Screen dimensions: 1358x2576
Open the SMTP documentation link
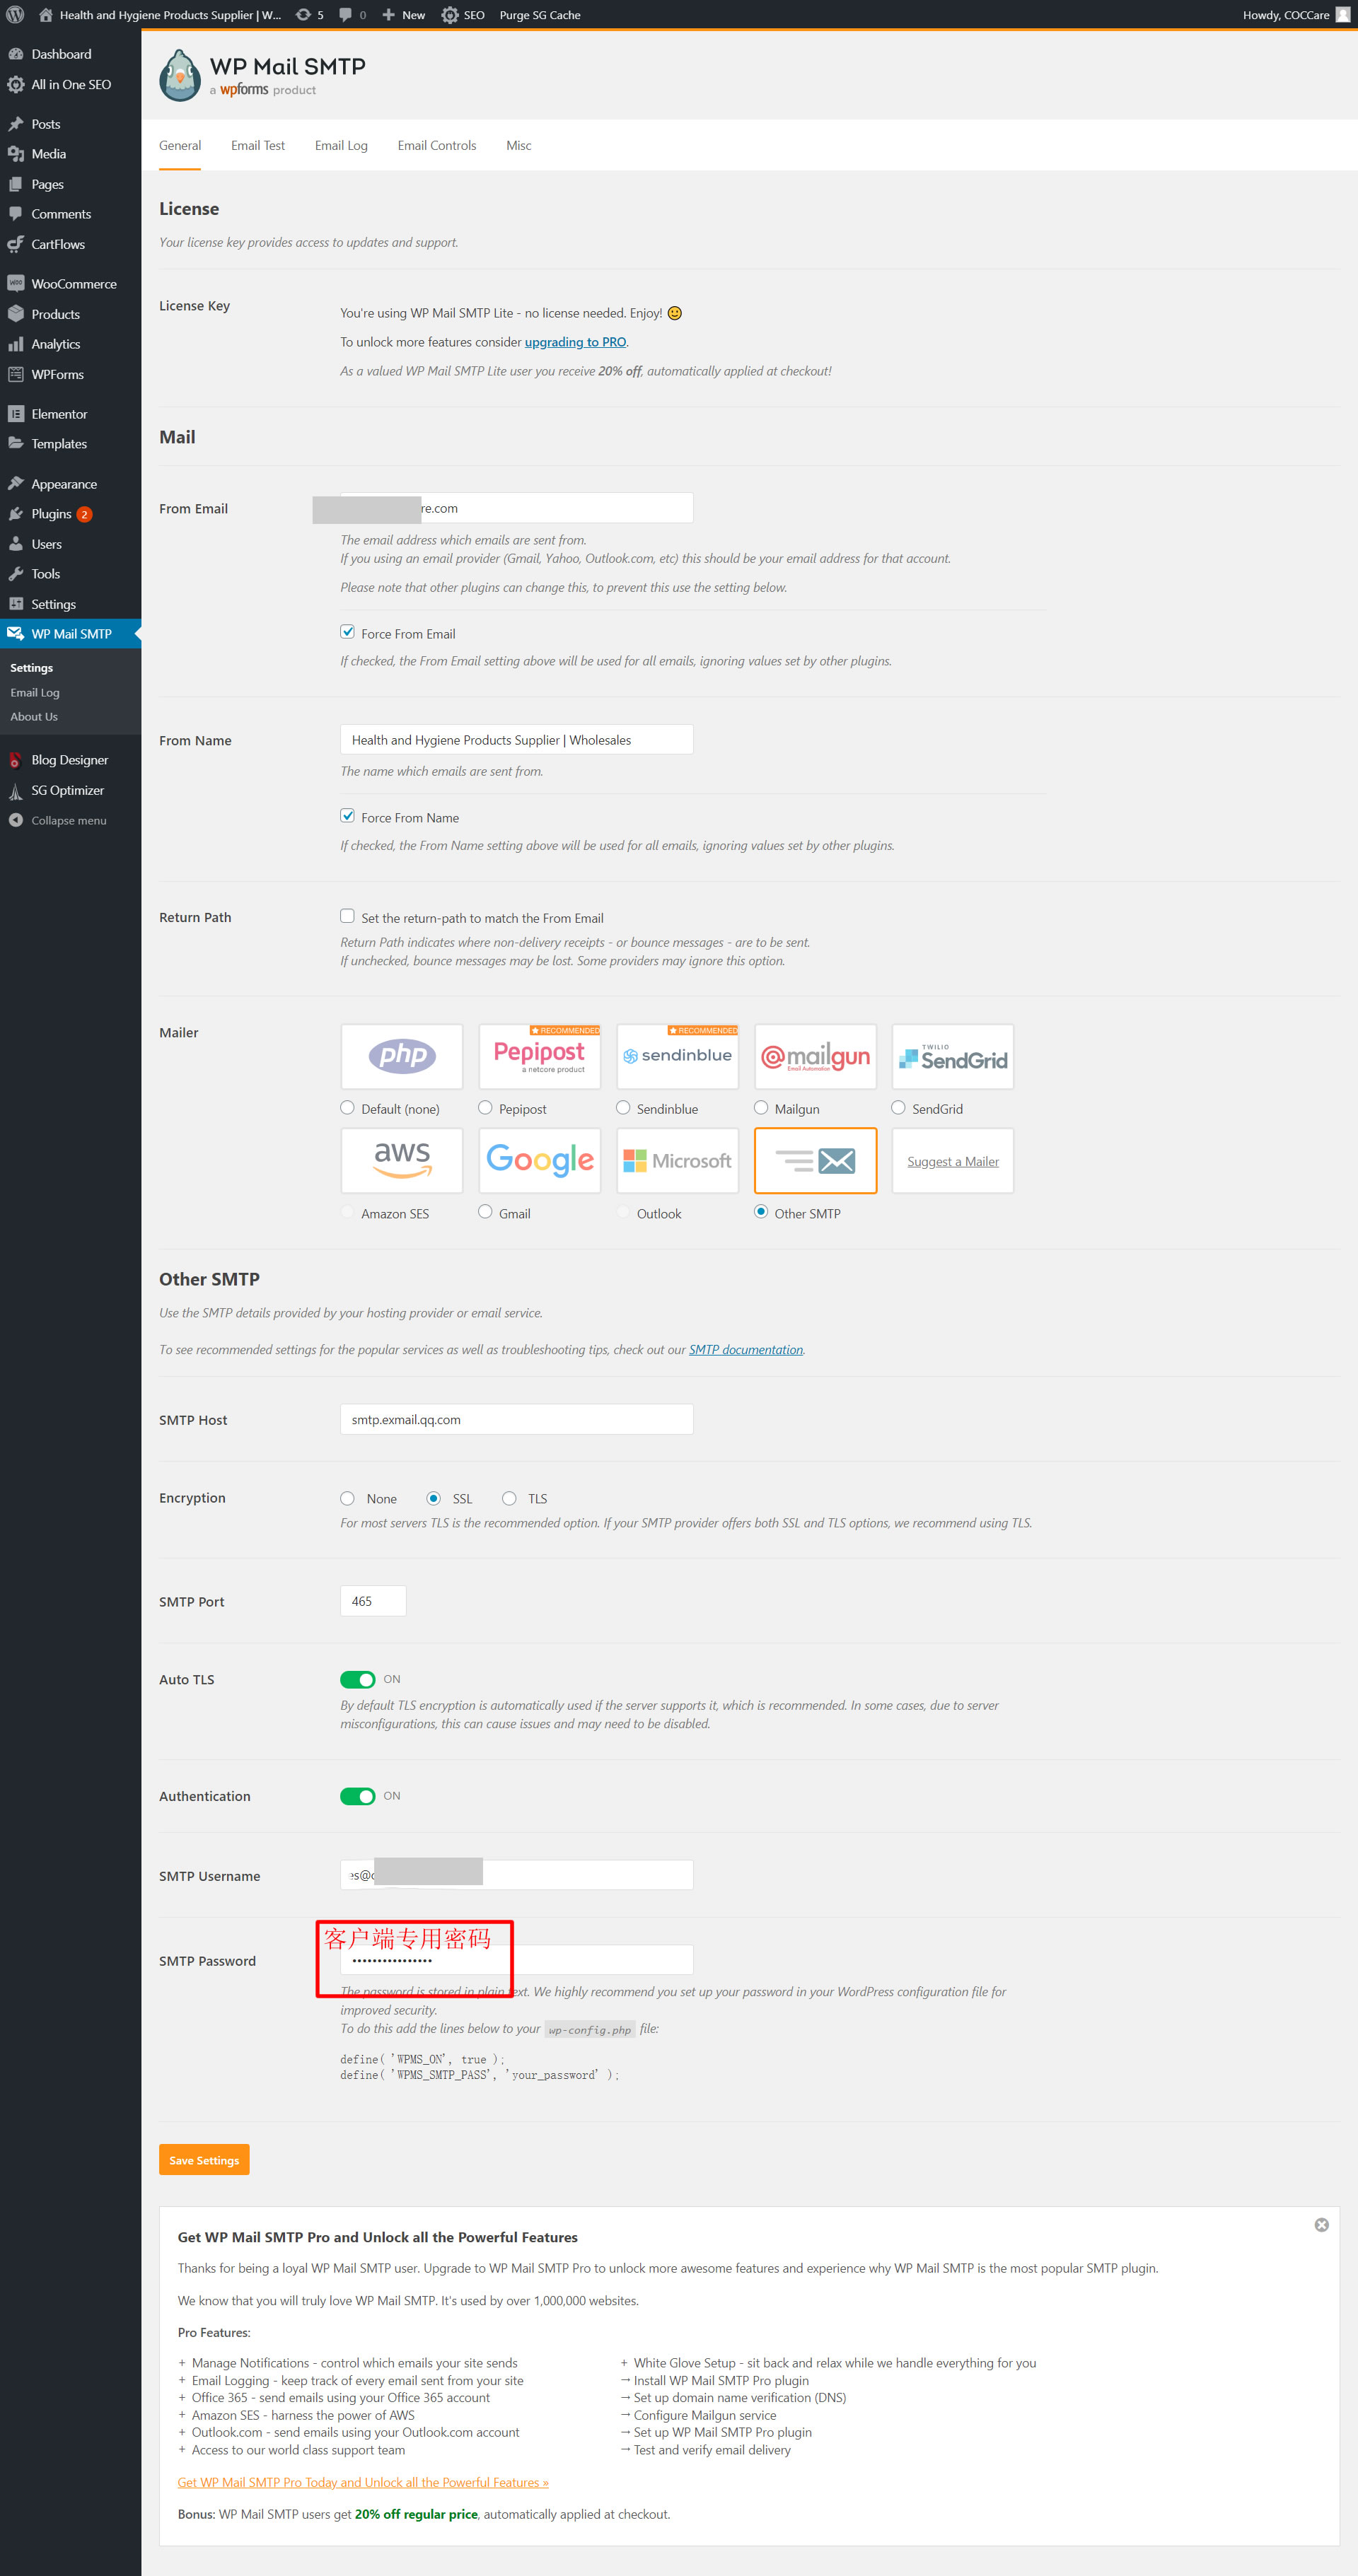[746, 1350]
